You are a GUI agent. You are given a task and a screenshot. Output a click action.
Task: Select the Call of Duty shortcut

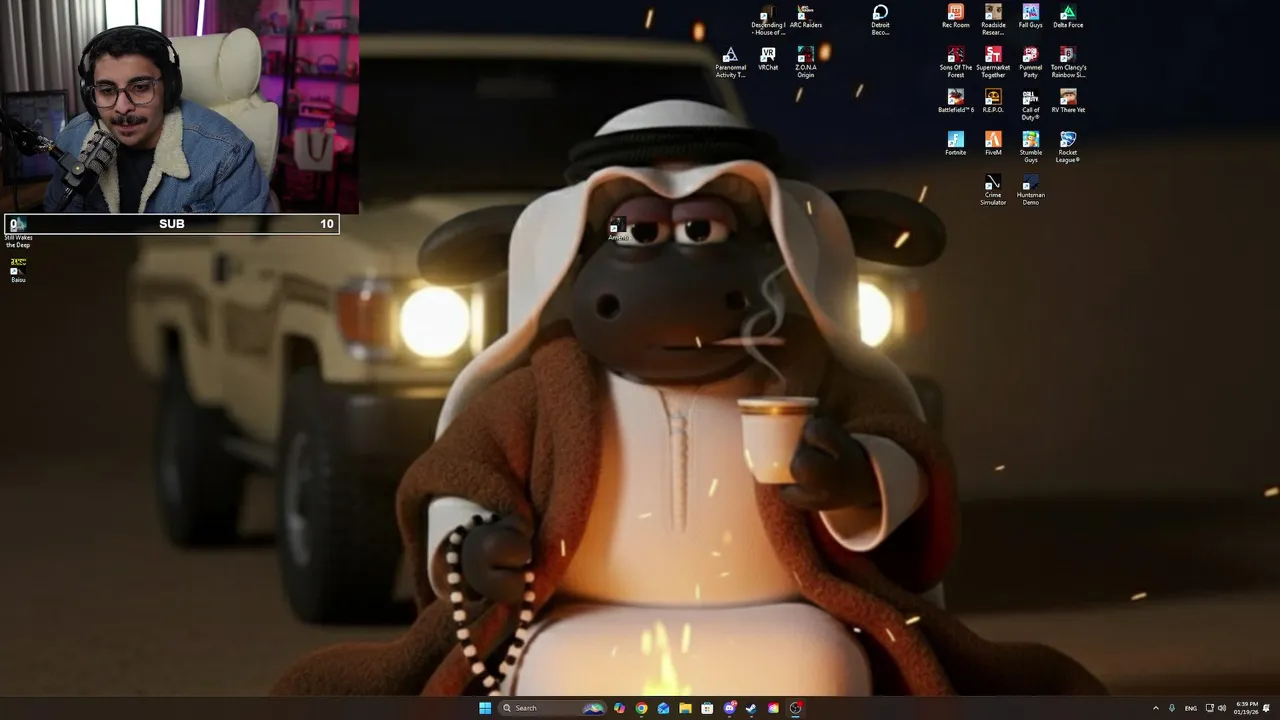[x=1030, y=106]
